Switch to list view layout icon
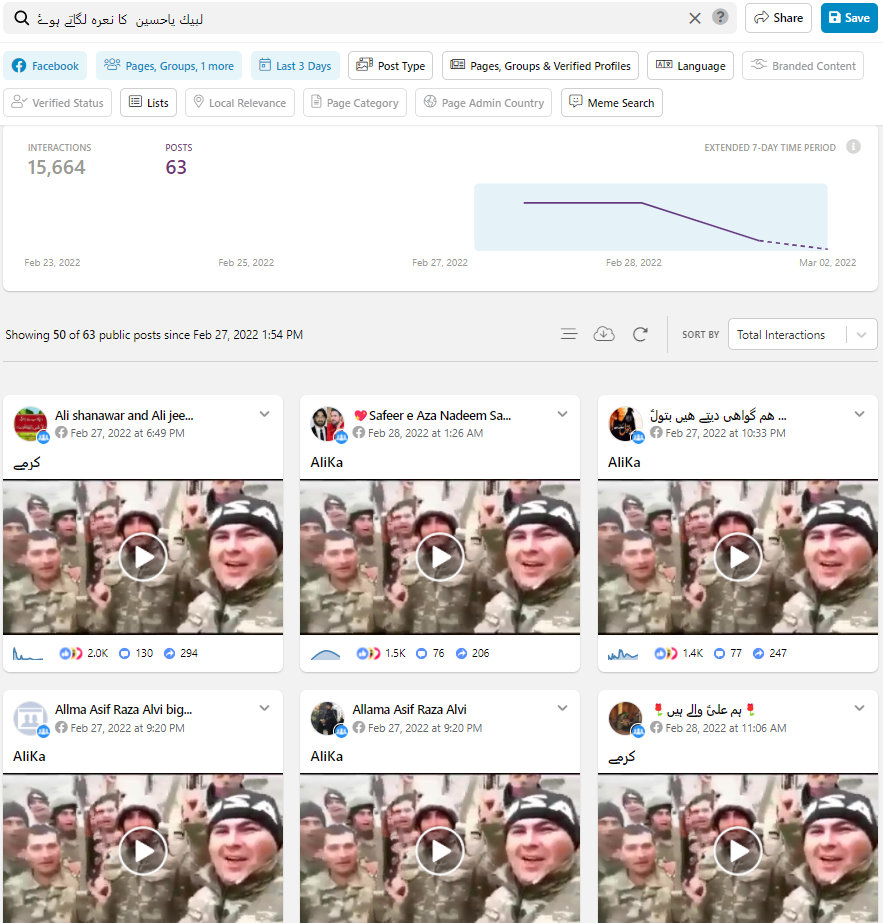 pyautogui.click(x=569, y=334)
